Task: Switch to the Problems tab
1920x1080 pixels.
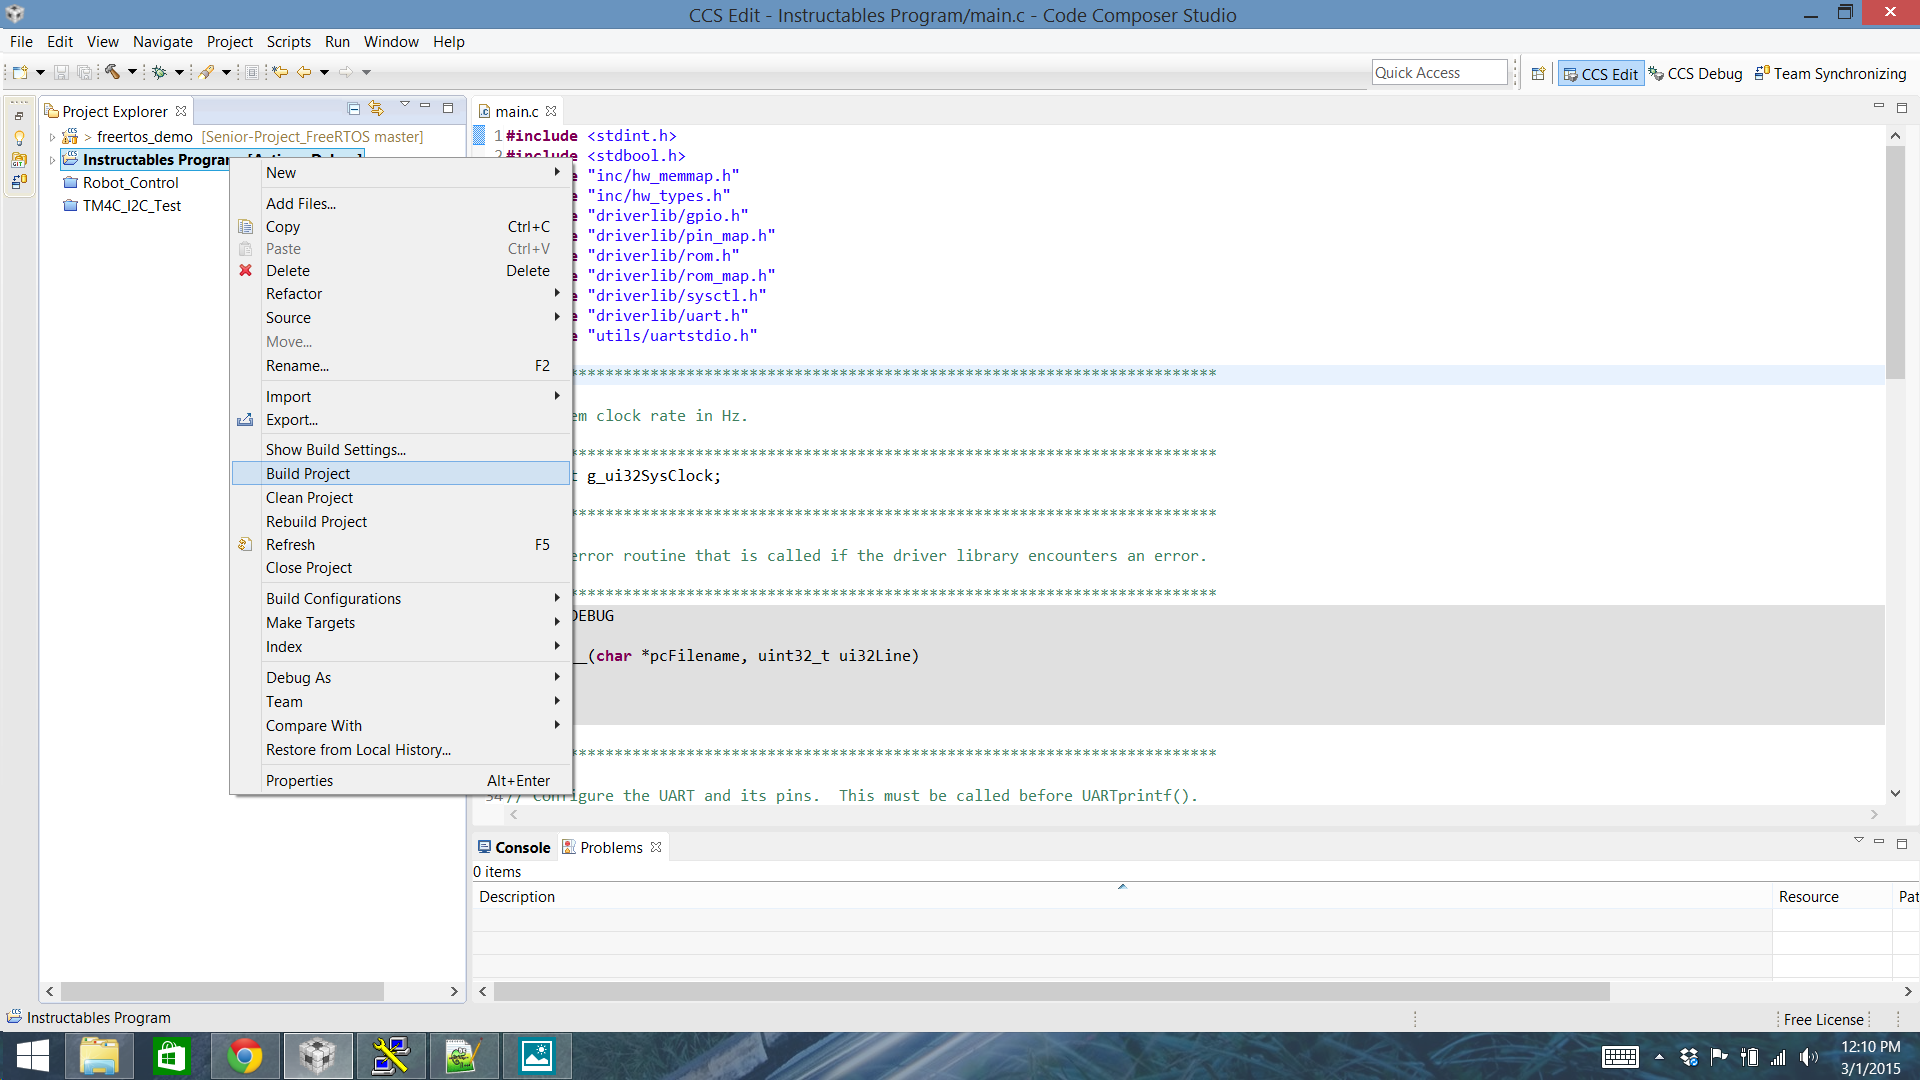Action: (611, 847)
